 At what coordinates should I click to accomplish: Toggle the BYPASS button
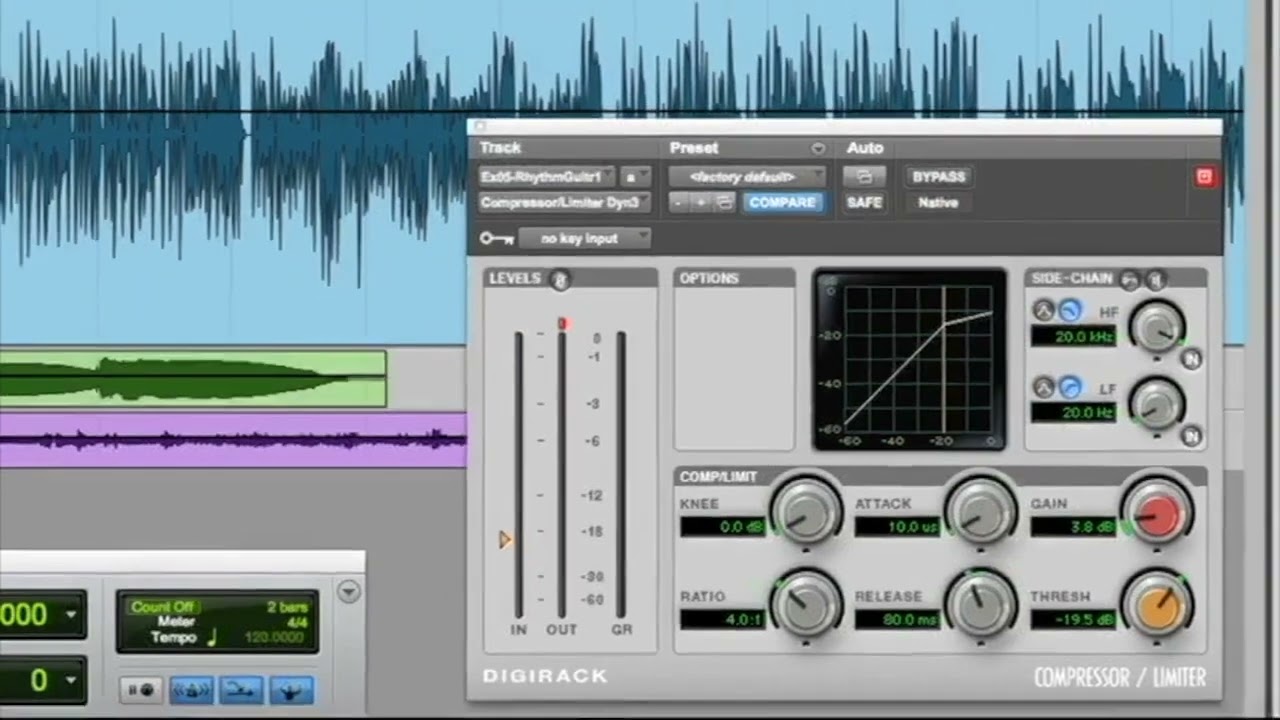click(x=939, y=177)
